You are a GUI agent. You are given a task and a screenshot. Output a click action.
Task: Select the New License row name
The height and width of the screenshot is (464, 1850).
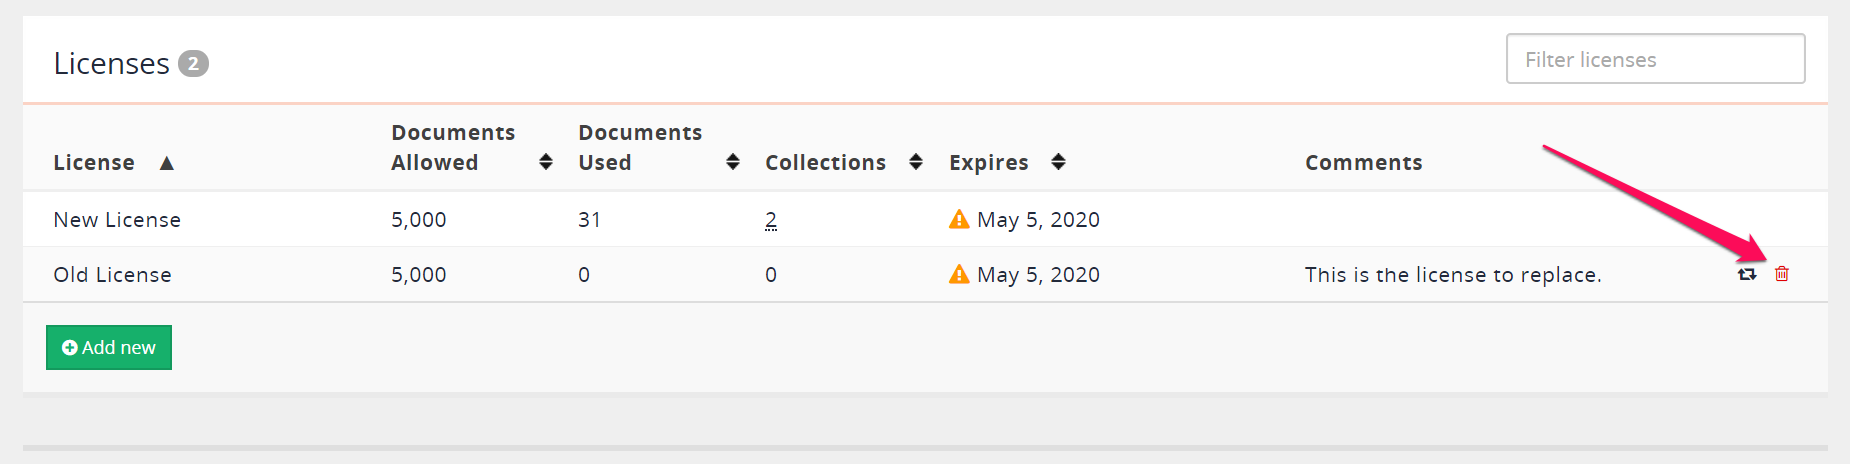coord(117,220)
